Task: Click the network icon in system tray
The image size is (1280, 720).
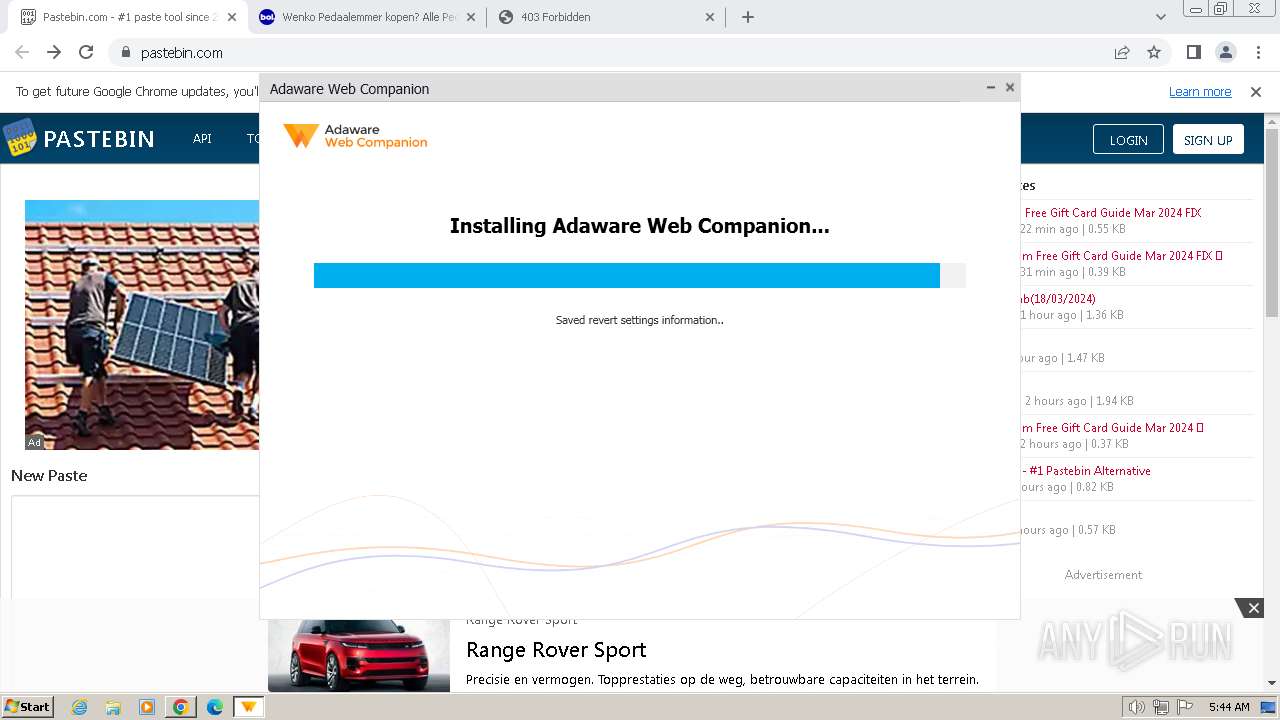Action: pyautogui.click(x=1161, y=707)
